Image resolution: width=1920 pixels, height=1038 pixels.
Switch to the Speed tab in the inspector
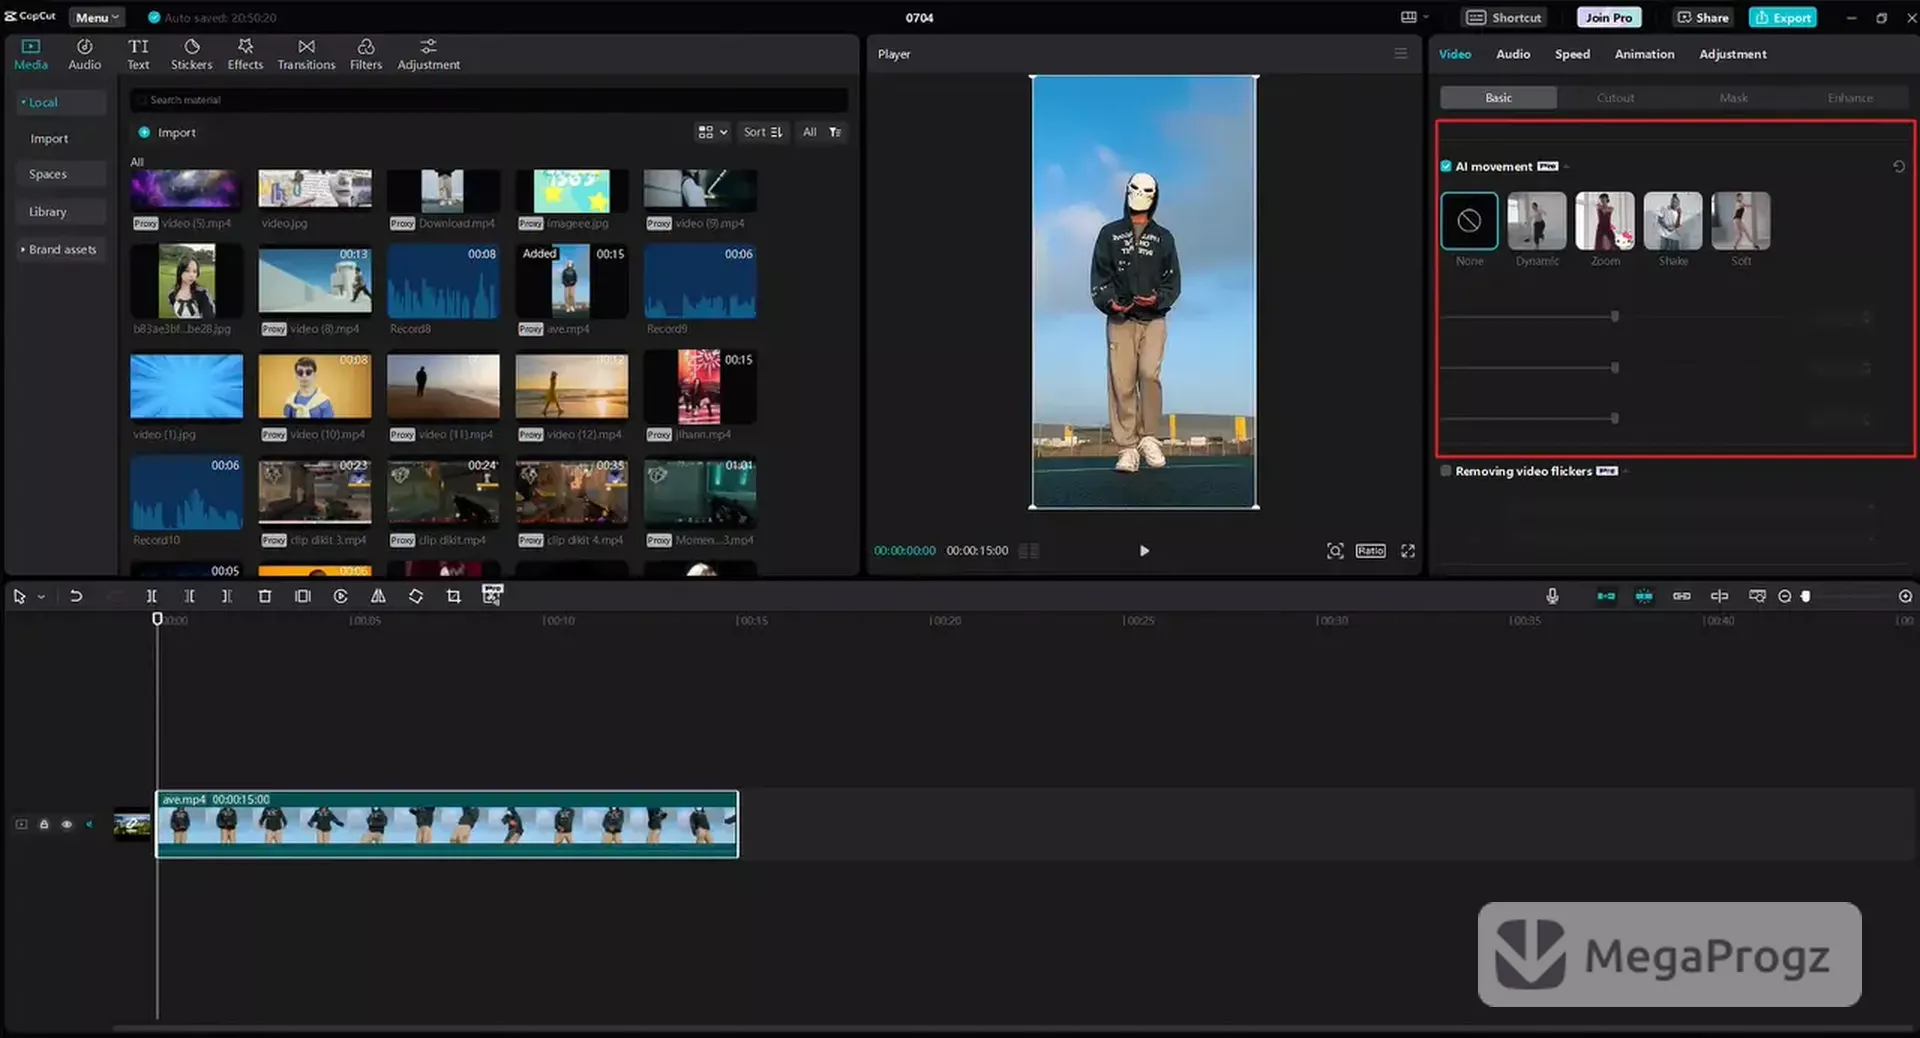coord(1572,54)
